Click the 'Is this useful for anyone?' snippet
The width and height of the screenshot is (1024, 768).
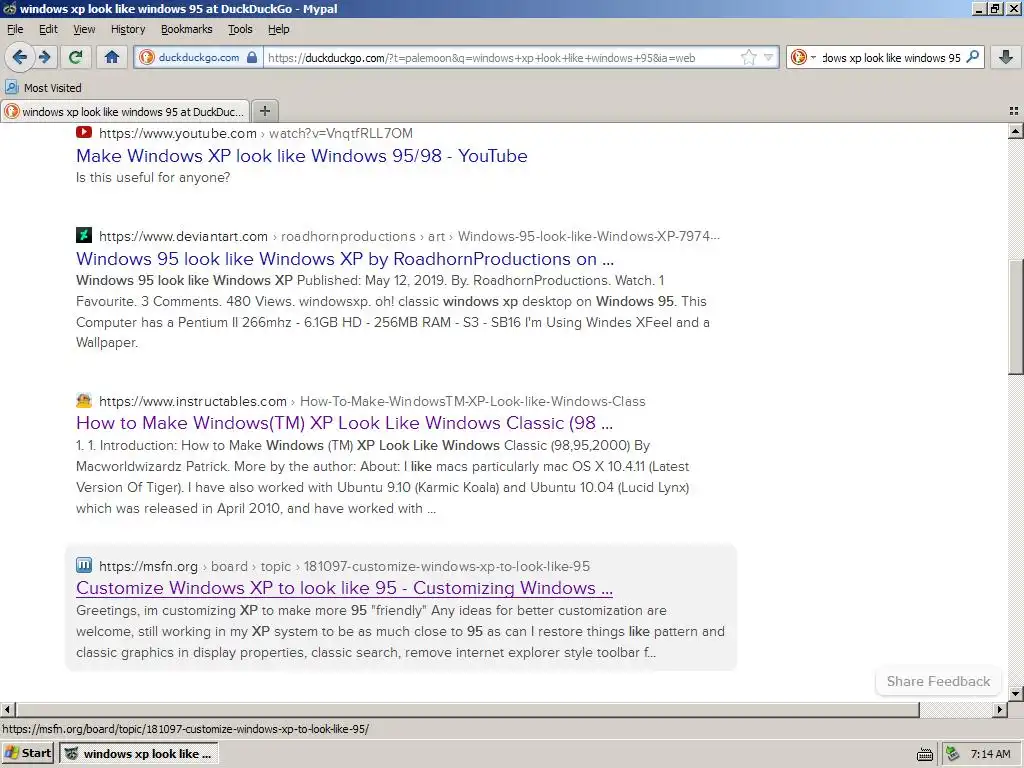pos(153,178)
